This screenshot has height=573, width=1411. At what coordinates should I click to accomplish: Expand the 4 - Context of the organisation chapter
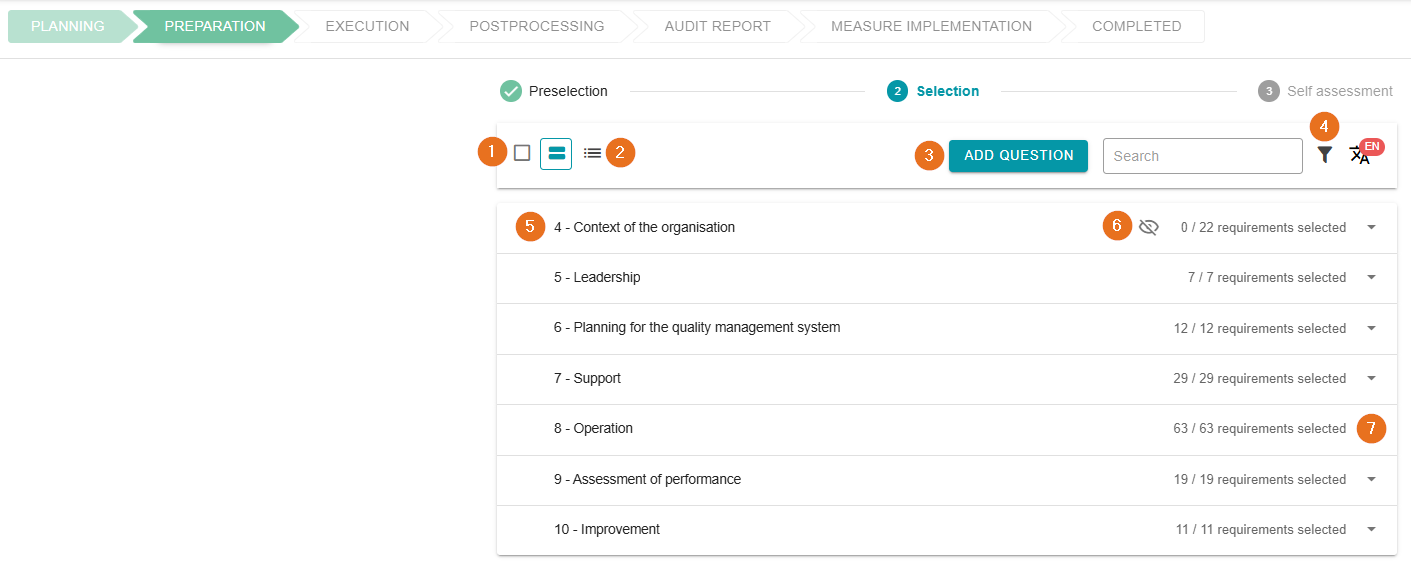pos(1371,227)
